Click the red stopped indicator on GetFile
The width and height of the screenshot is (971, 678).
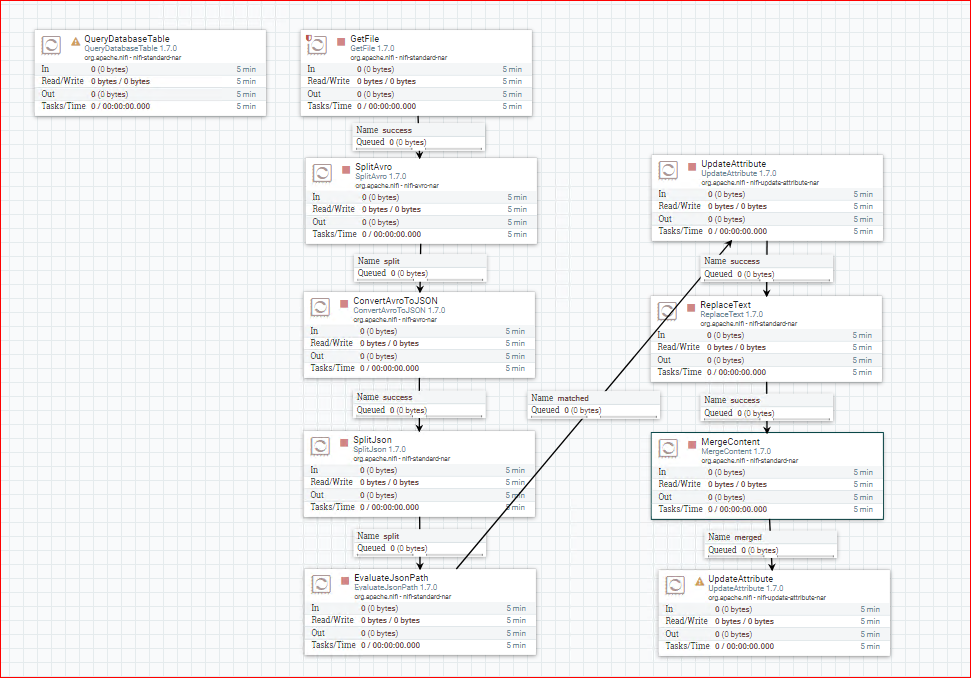(x=341, y=41)
